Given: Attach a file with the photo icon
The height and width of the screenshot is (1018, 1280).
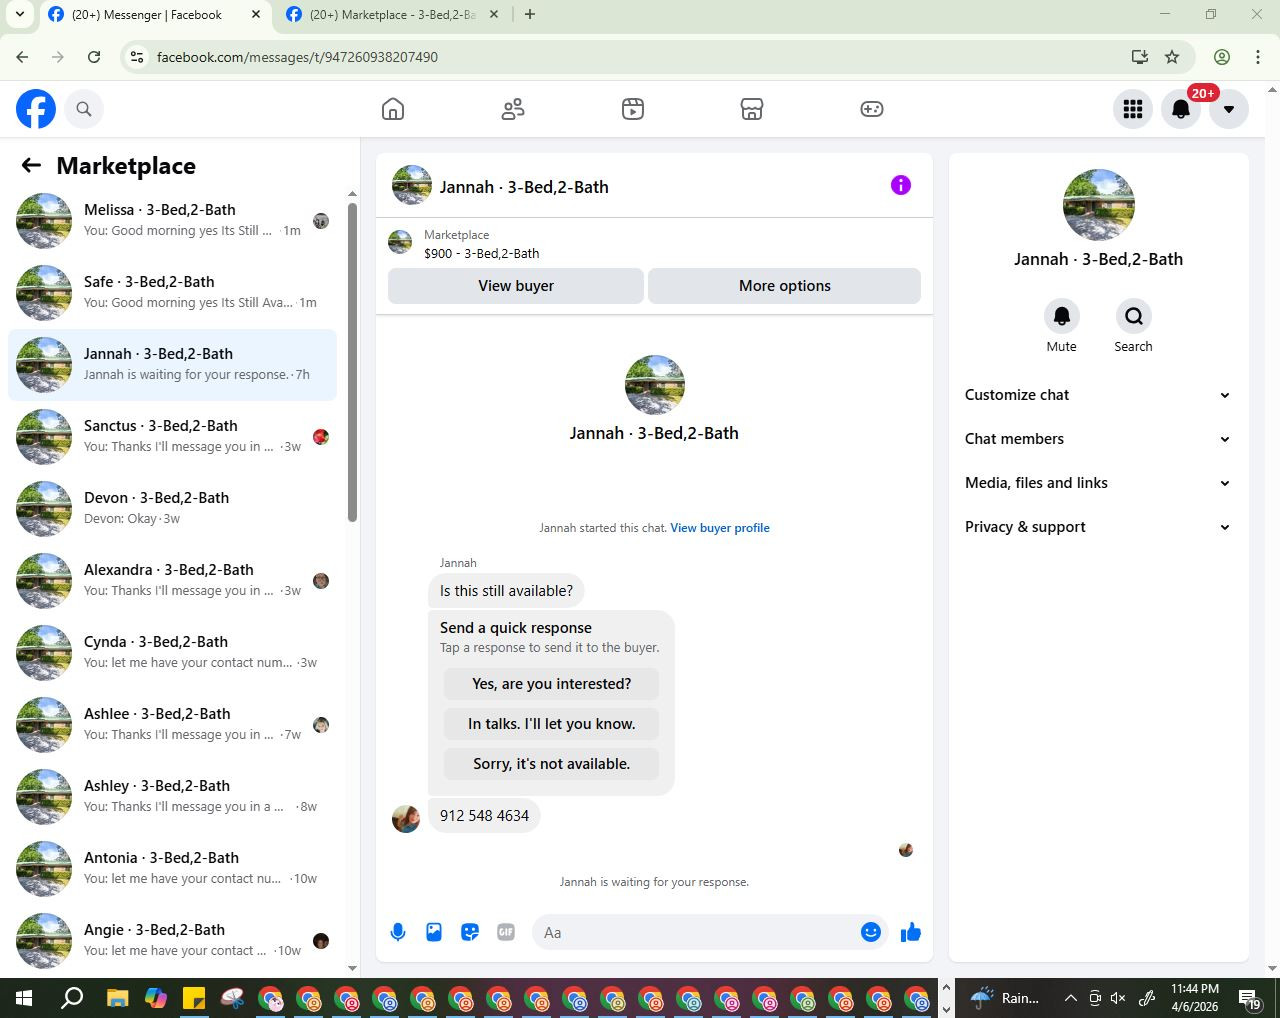Looking at the screenshot, I should point(434,932).
